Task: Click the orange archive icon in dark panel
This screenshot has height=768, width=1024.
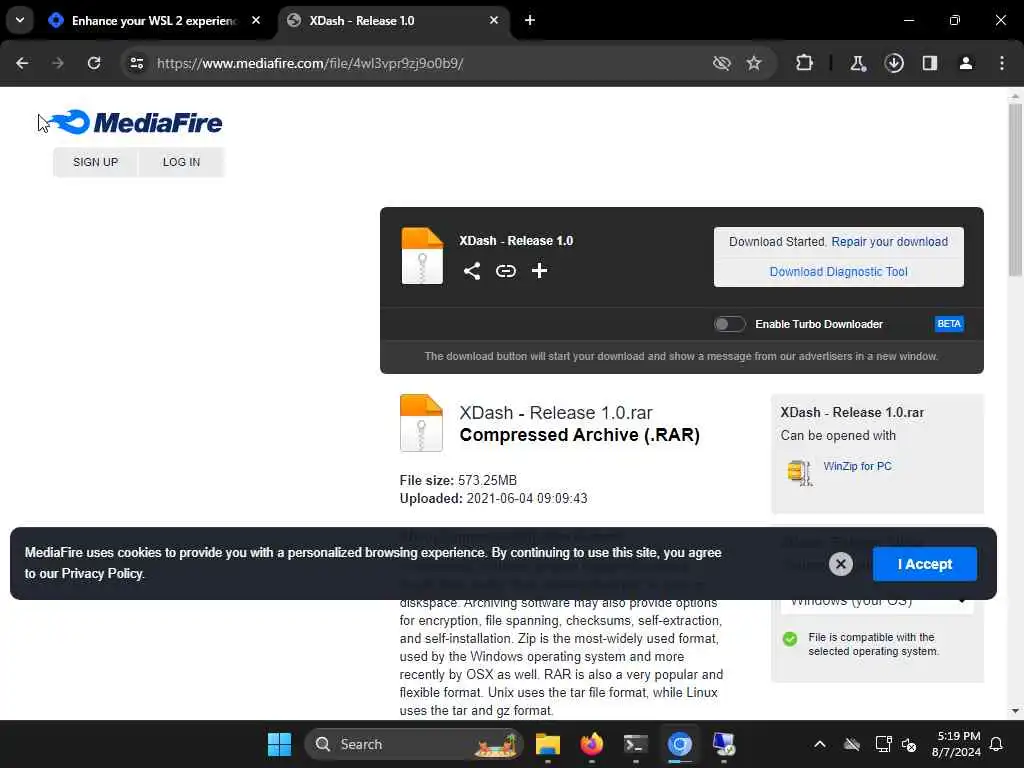Action: [x=422, y=256]
